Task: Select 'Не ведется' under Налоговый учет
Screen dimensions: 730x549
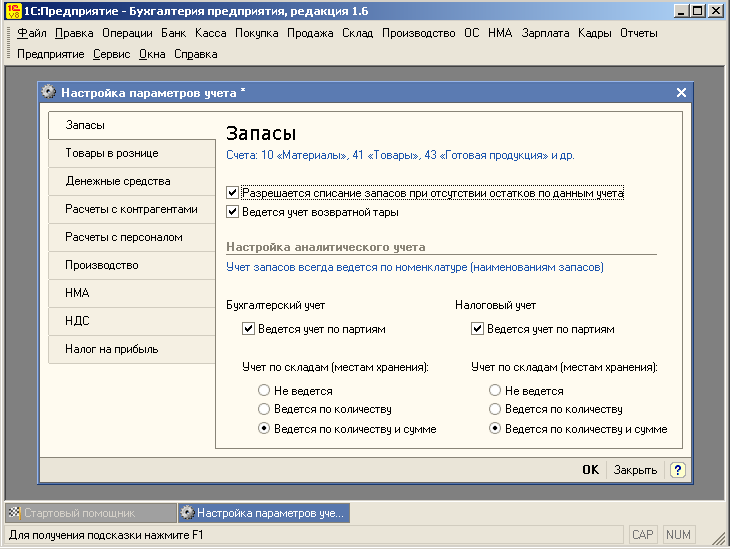Action: point(495,390)
